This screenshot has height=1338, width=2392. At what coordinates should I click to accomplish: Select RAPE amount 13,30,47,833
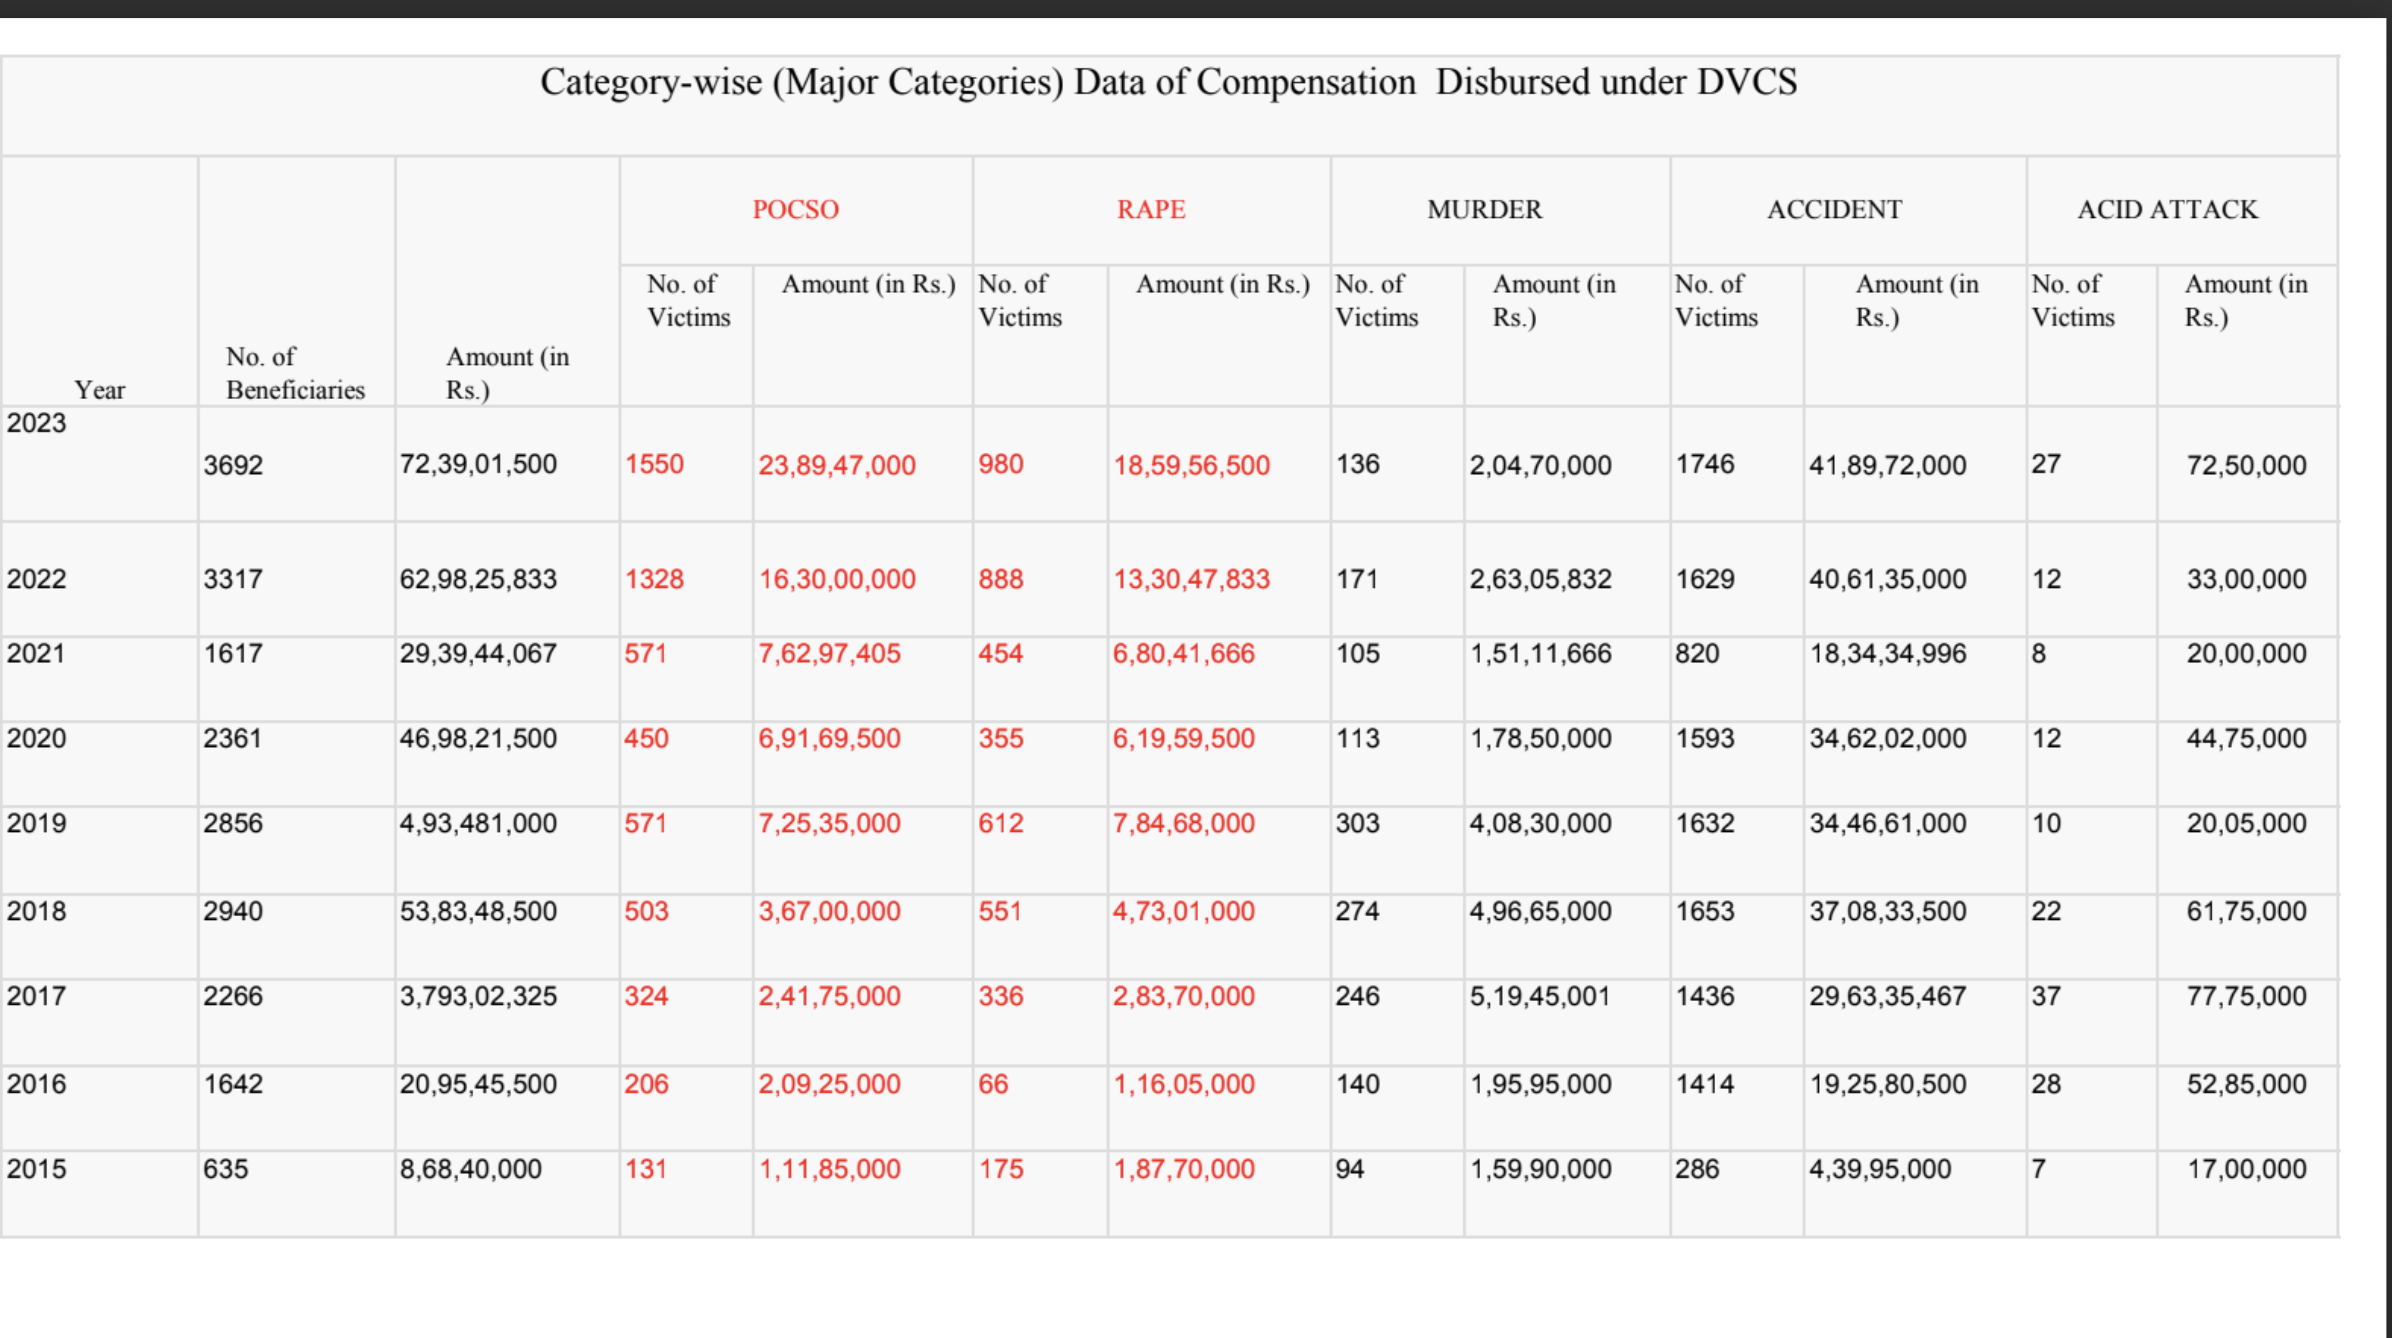[1191, 579]
